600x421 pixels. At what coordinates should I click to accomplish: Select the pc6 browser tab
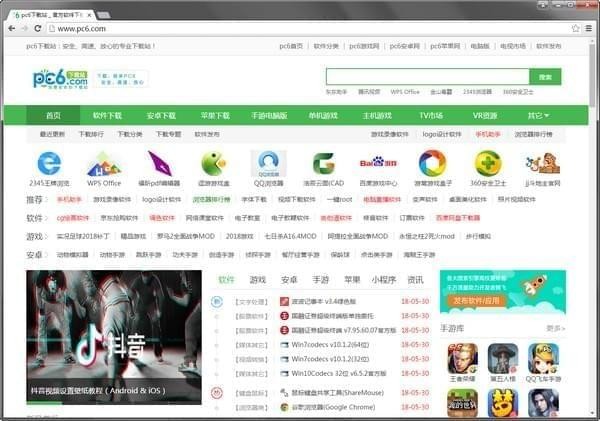(52, 15)
